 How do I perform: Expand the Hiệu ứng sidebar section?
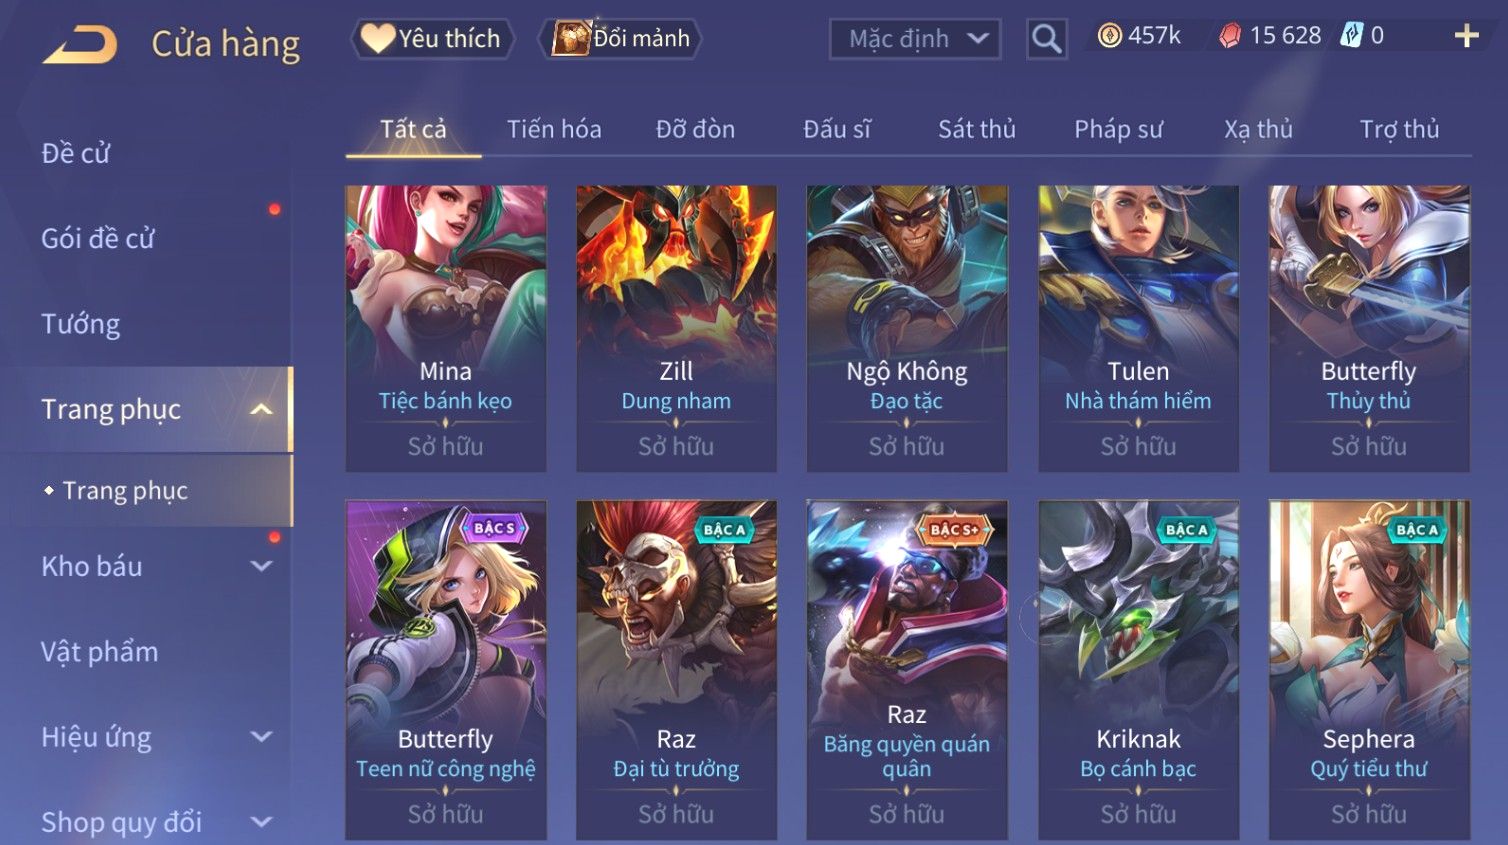point(261,737)
